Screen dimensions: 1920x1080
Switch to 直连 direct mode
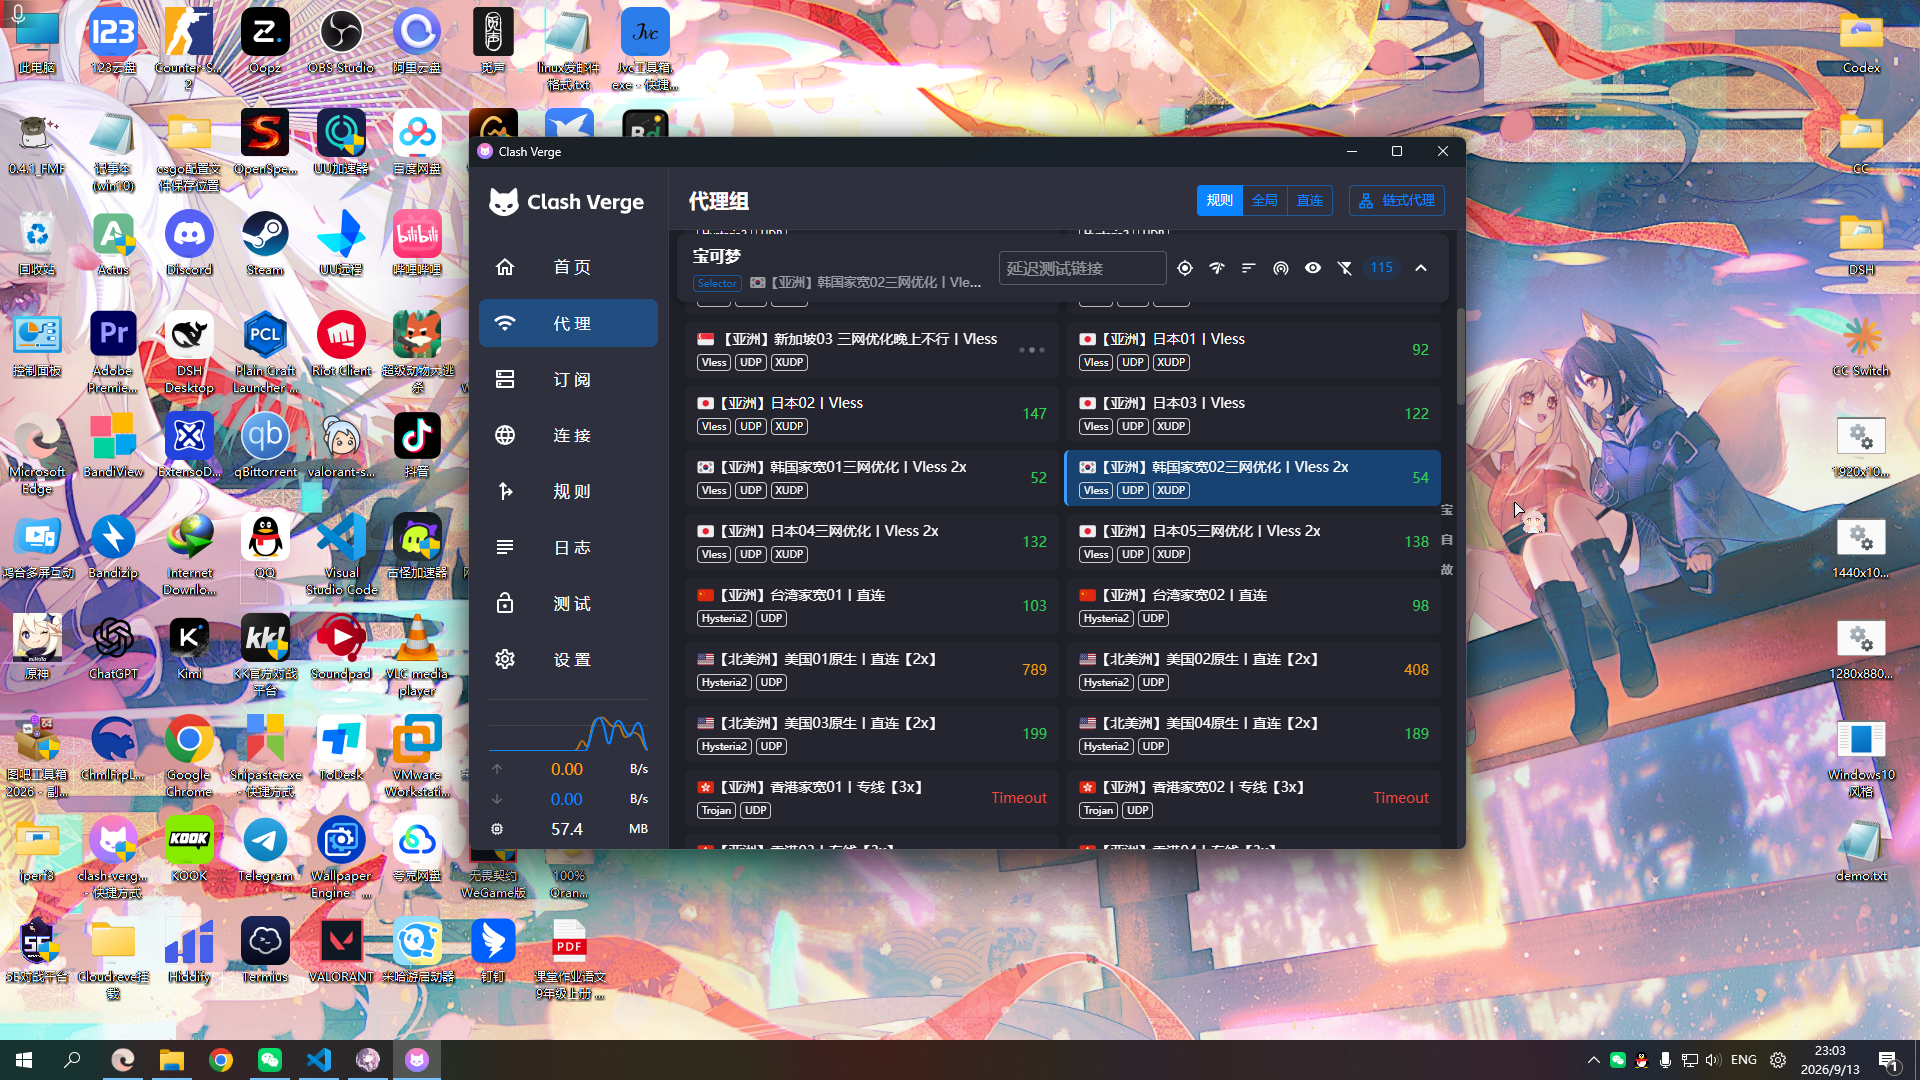(x=1309, y=200)
